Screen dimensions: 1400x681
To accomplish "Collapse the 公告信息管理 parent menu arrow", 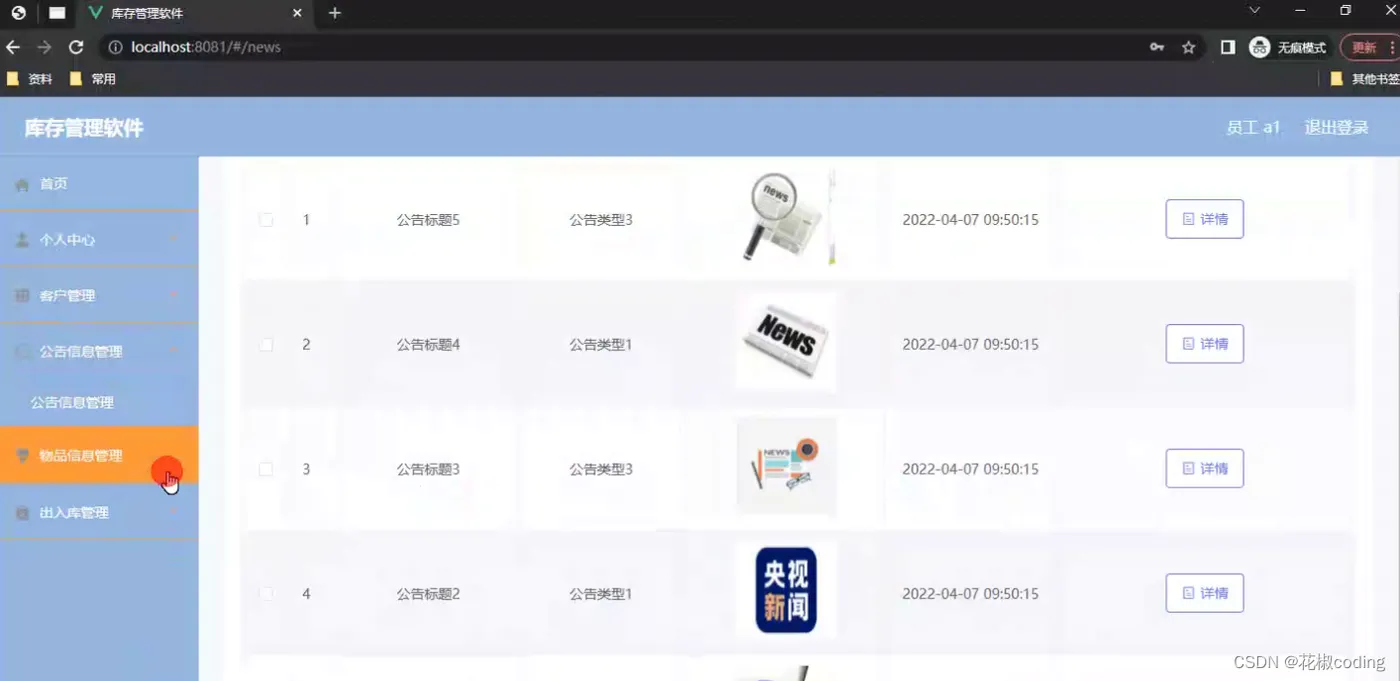I will pyautogui.click(x=175, y=351).
